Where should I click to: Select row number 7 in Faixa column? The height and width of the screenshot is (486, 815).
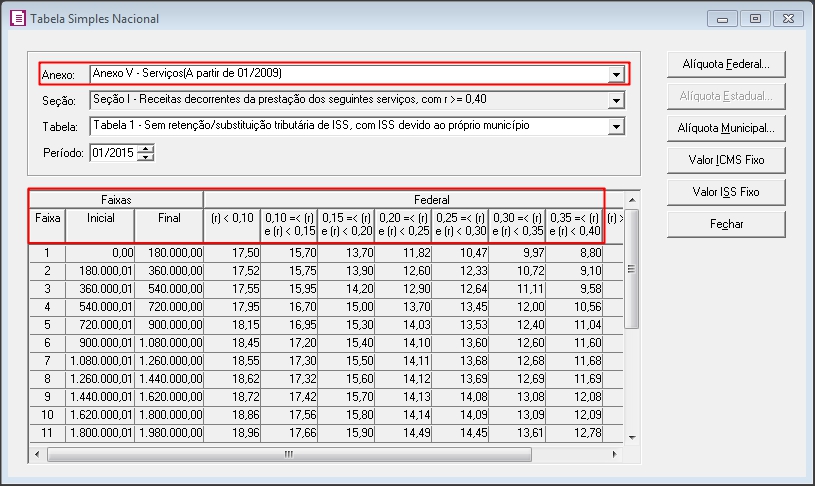pyautogui.click(x=47, y=361)
